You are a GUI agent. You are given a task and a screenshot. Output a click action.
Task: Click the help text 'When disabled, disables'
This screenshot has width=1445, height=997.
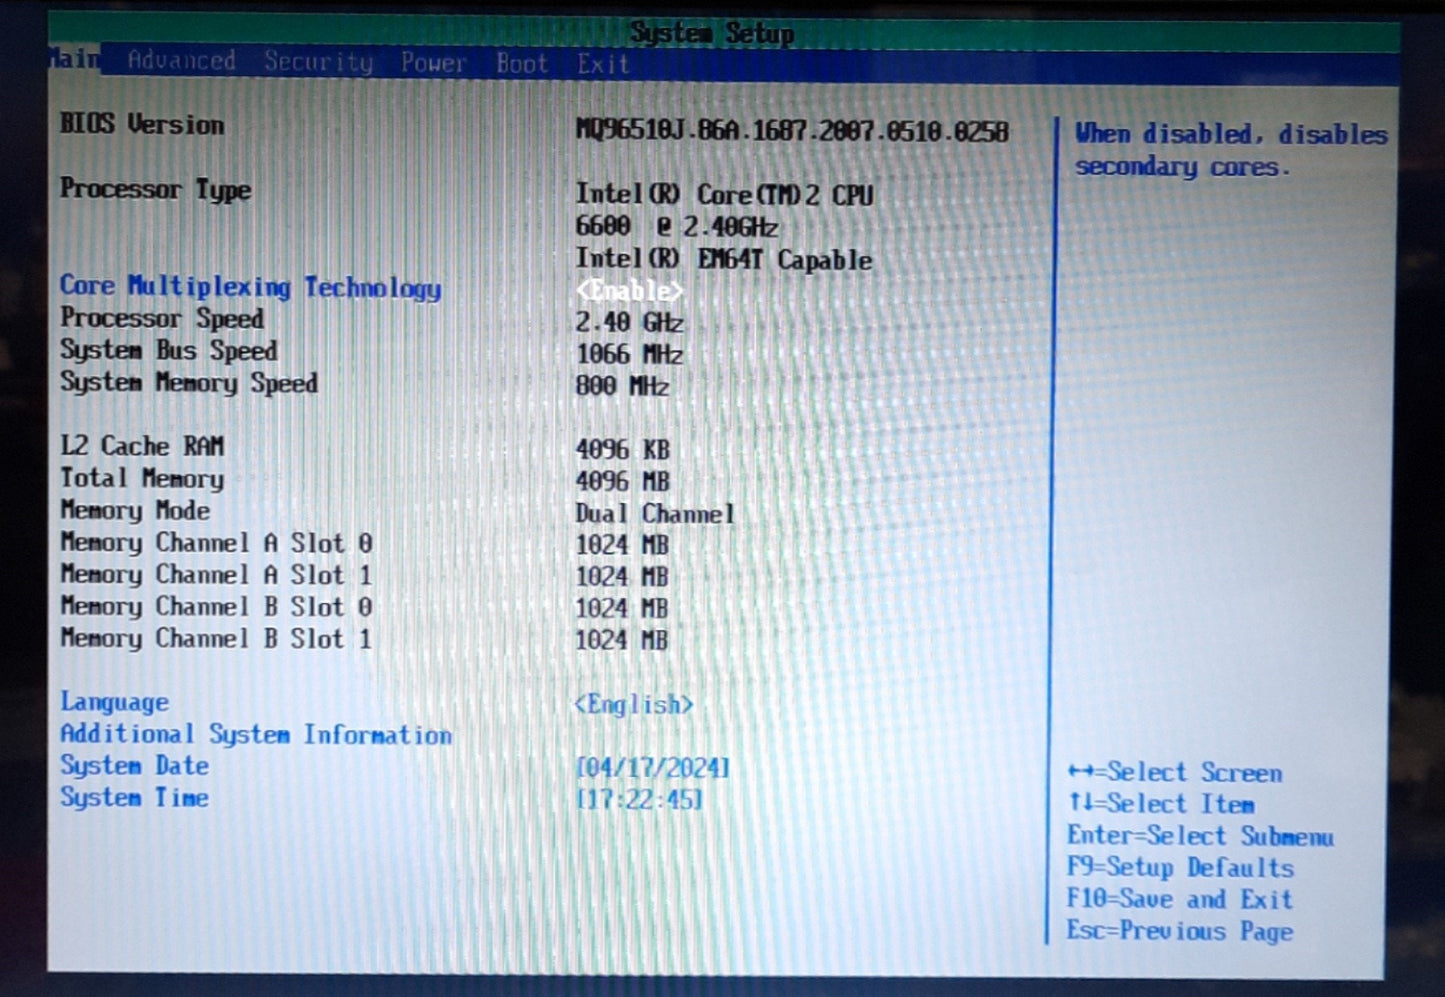coord(1231,134)
